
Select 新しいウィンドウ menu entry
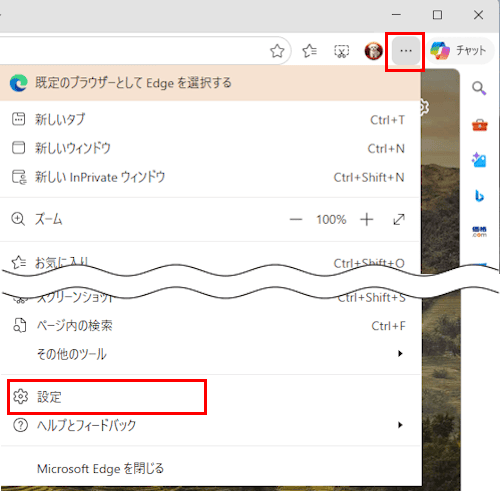tap(210, 148)
